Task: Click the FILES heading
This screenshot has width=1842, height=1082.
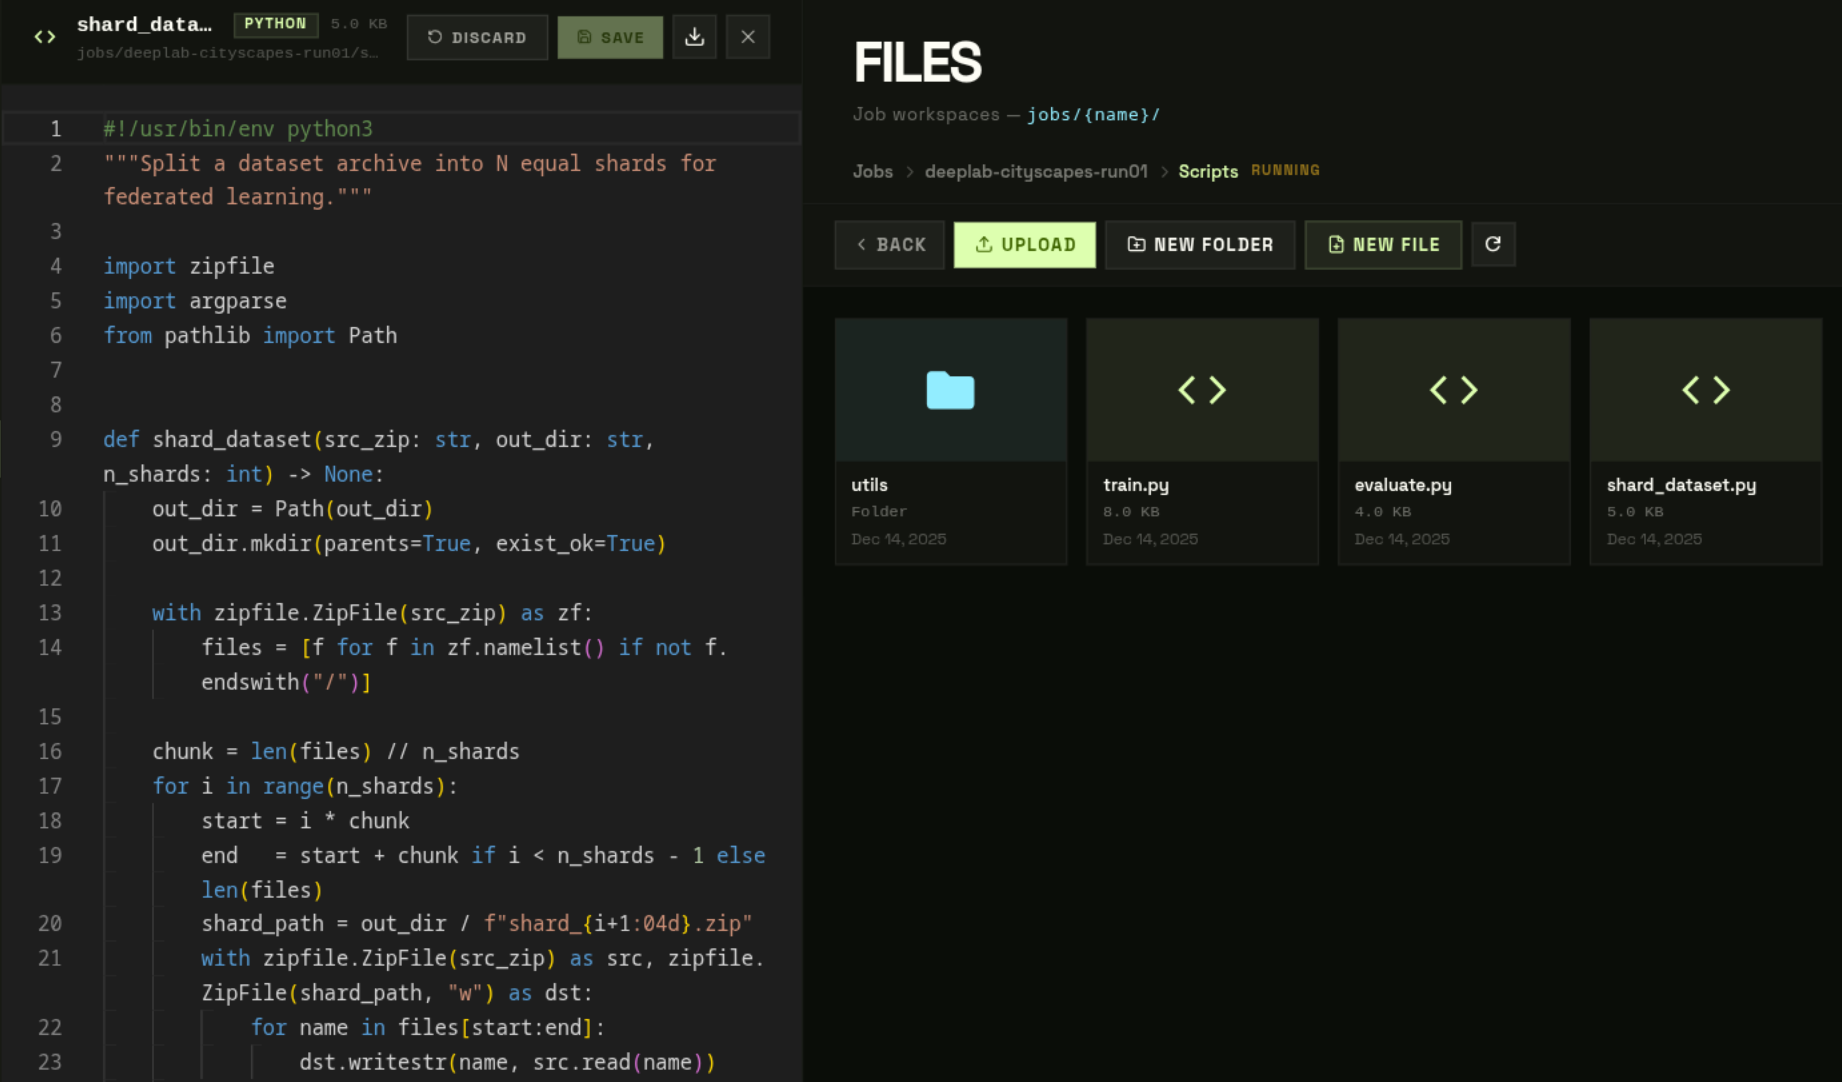Action: 918,62
